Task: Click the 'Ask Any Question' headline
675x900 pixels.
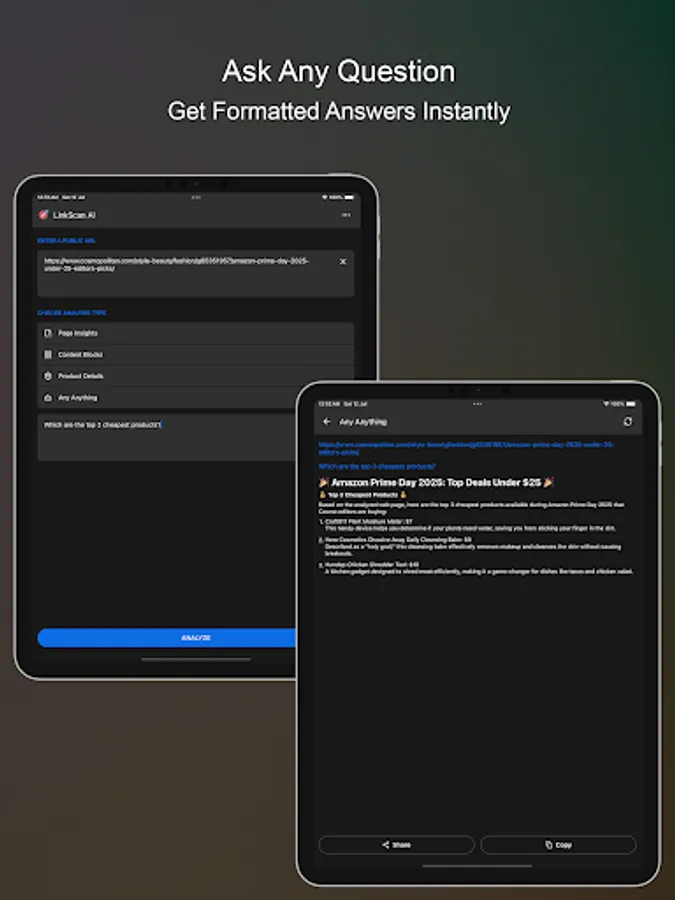Action: (x=339, y=72)
